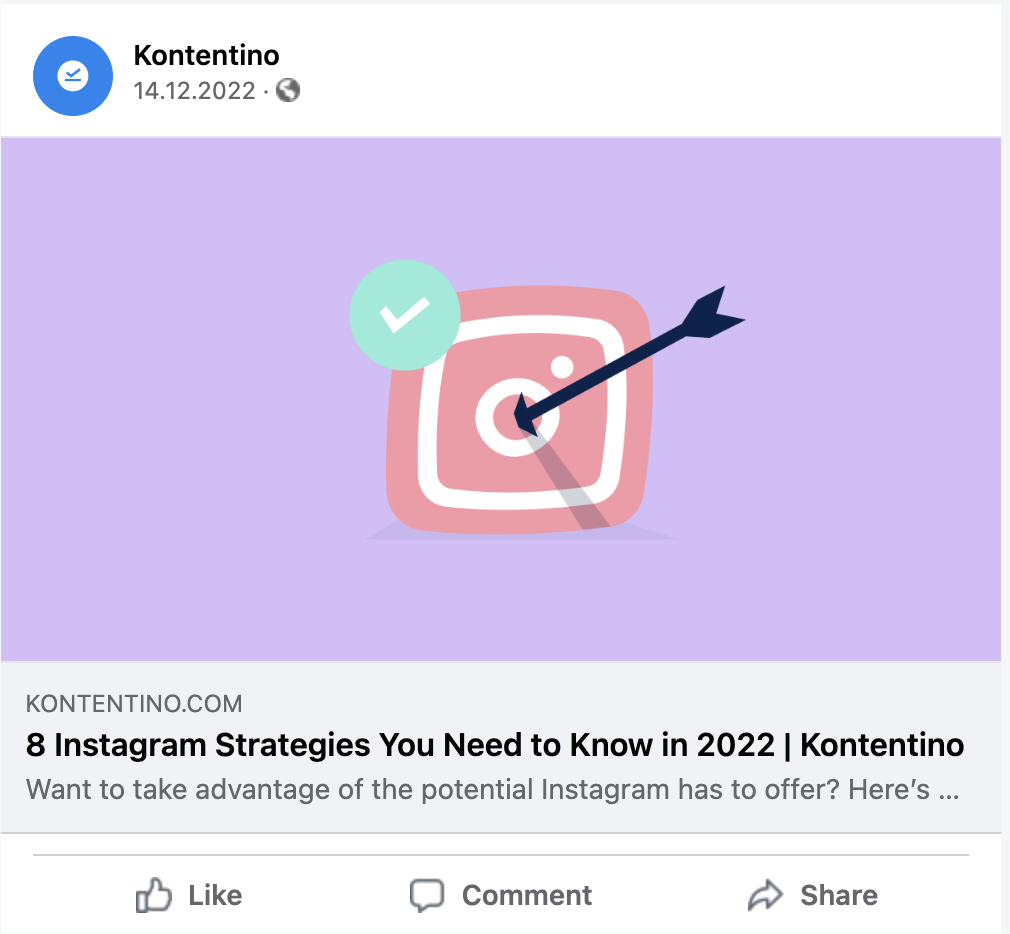Open the Kontentino page name link

[206, 55]
